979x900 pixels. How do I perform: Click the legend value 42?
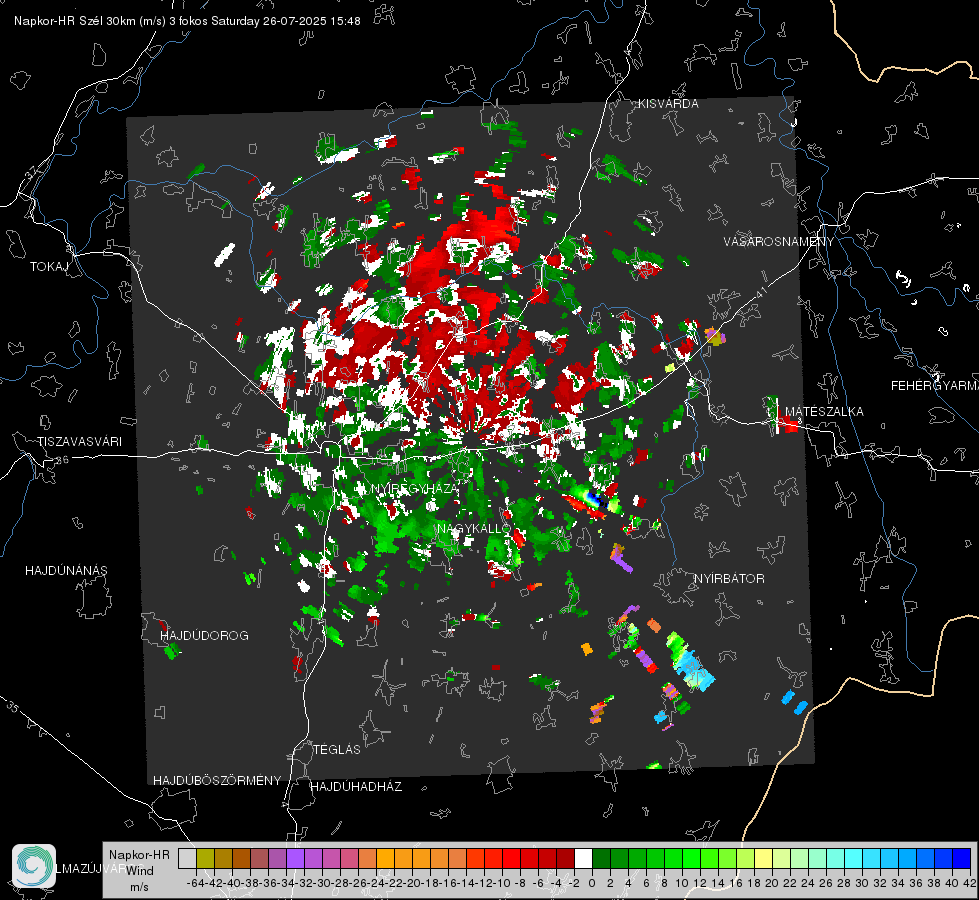coord(970,883)
